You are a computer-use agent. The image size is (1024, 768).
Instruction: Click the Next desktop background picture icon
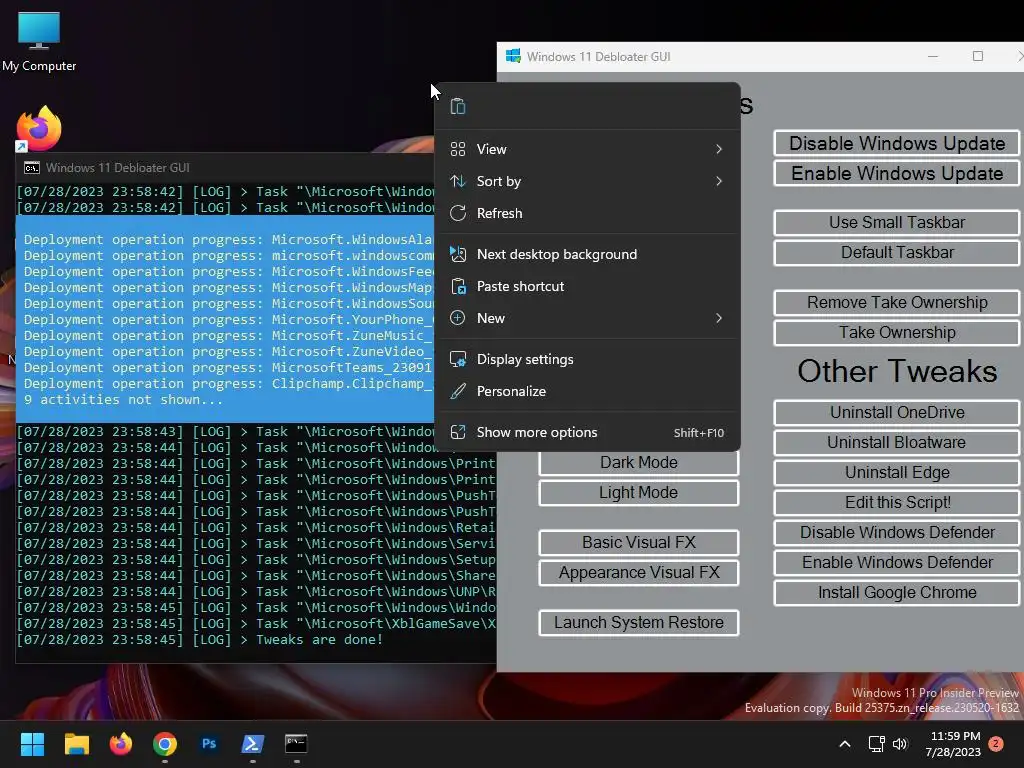tap(458, 254)
